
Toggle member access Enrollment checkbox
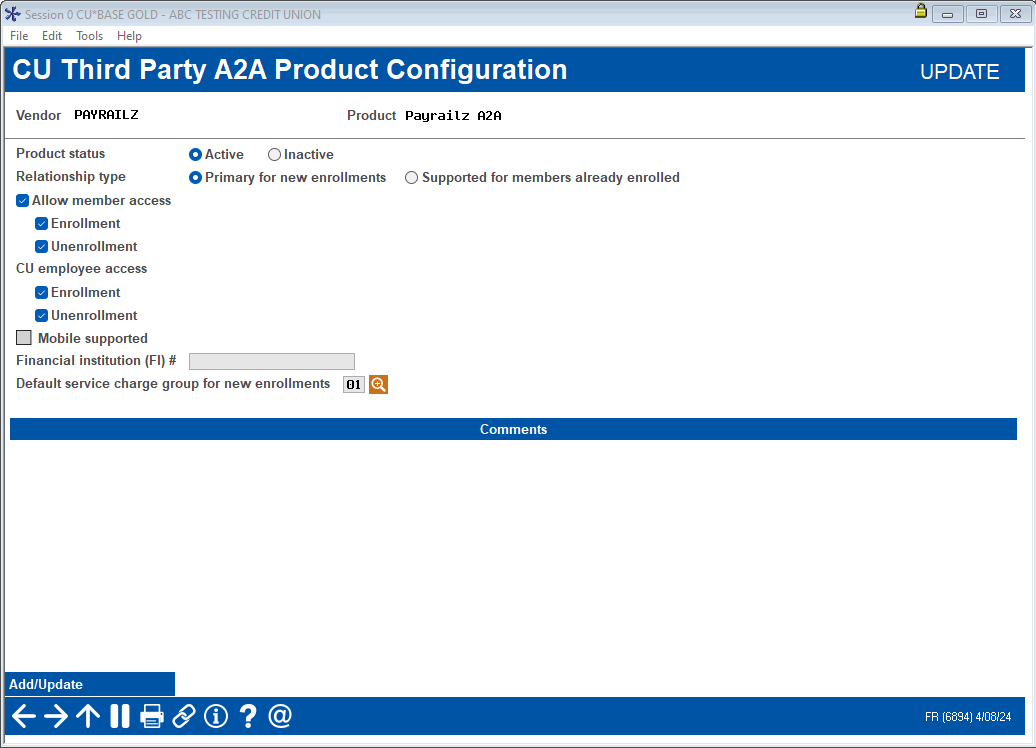42,223
